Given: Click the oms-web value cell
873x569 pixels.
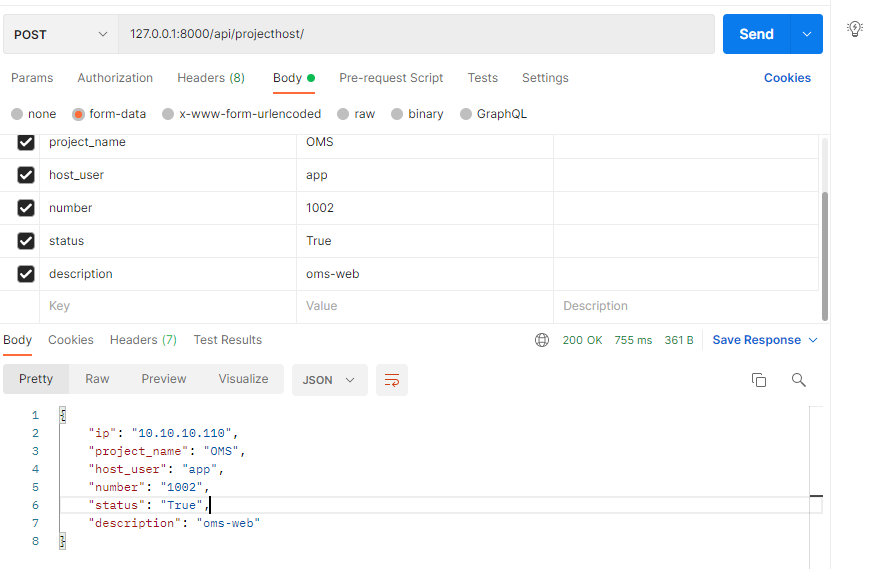Looking at the screenshot, I should pos(425,274).
